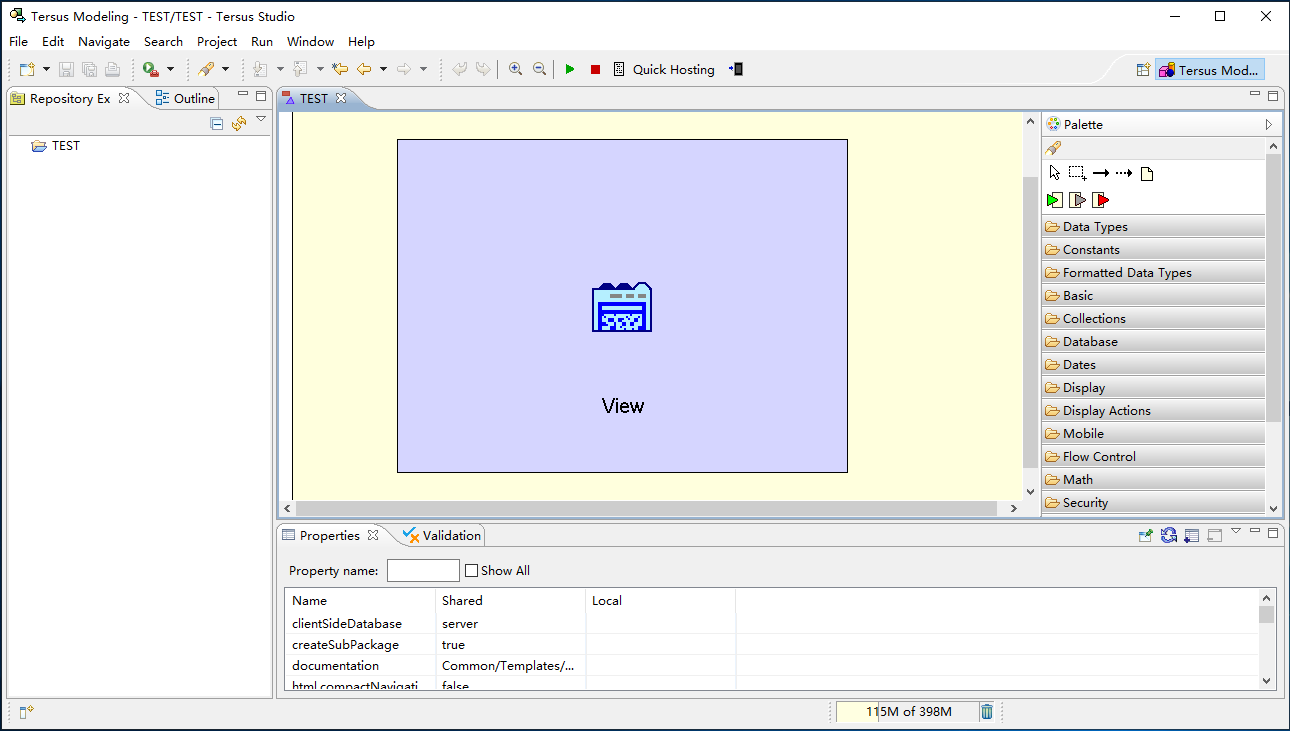The image size is (1290, 731).
Task: Select the arrow Select tool in palette
Action: (x=1055, y=173)
